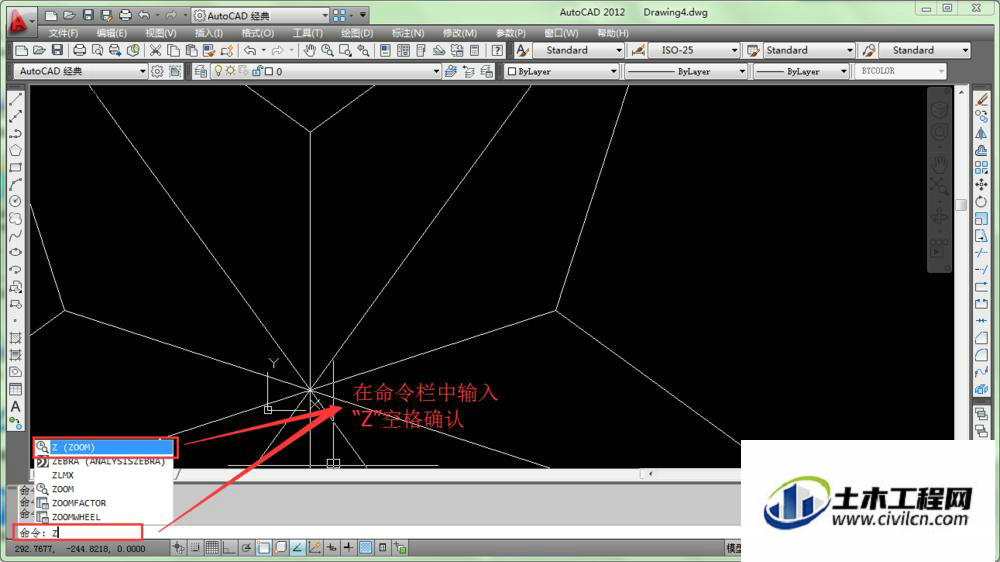Pick the Move modify tool
Image resolution: width=1000 pixels, height=562 pixels.
pos(982,185)
